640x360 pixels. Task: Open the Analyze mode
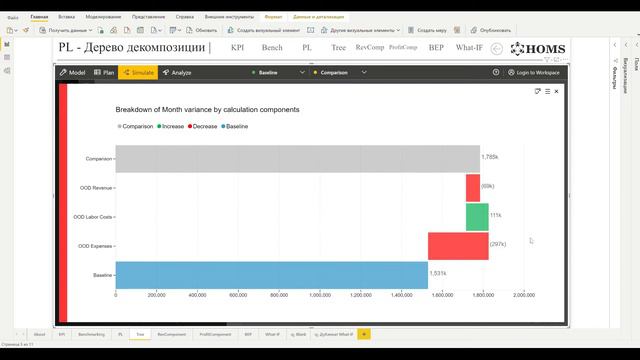177,73
